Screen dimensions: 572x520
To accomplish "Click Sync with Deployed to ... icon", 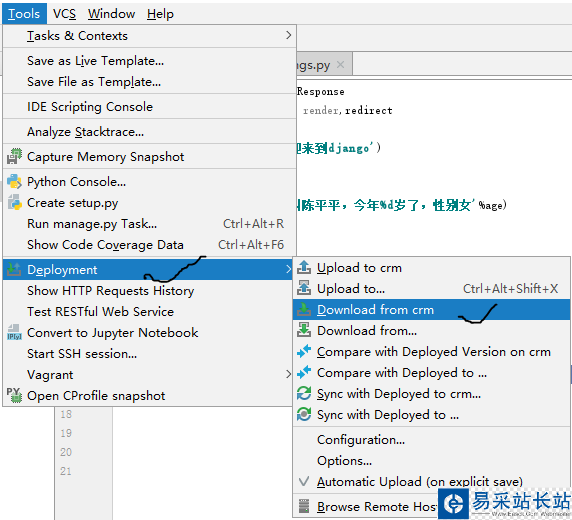I will click(x=304, y=415).
